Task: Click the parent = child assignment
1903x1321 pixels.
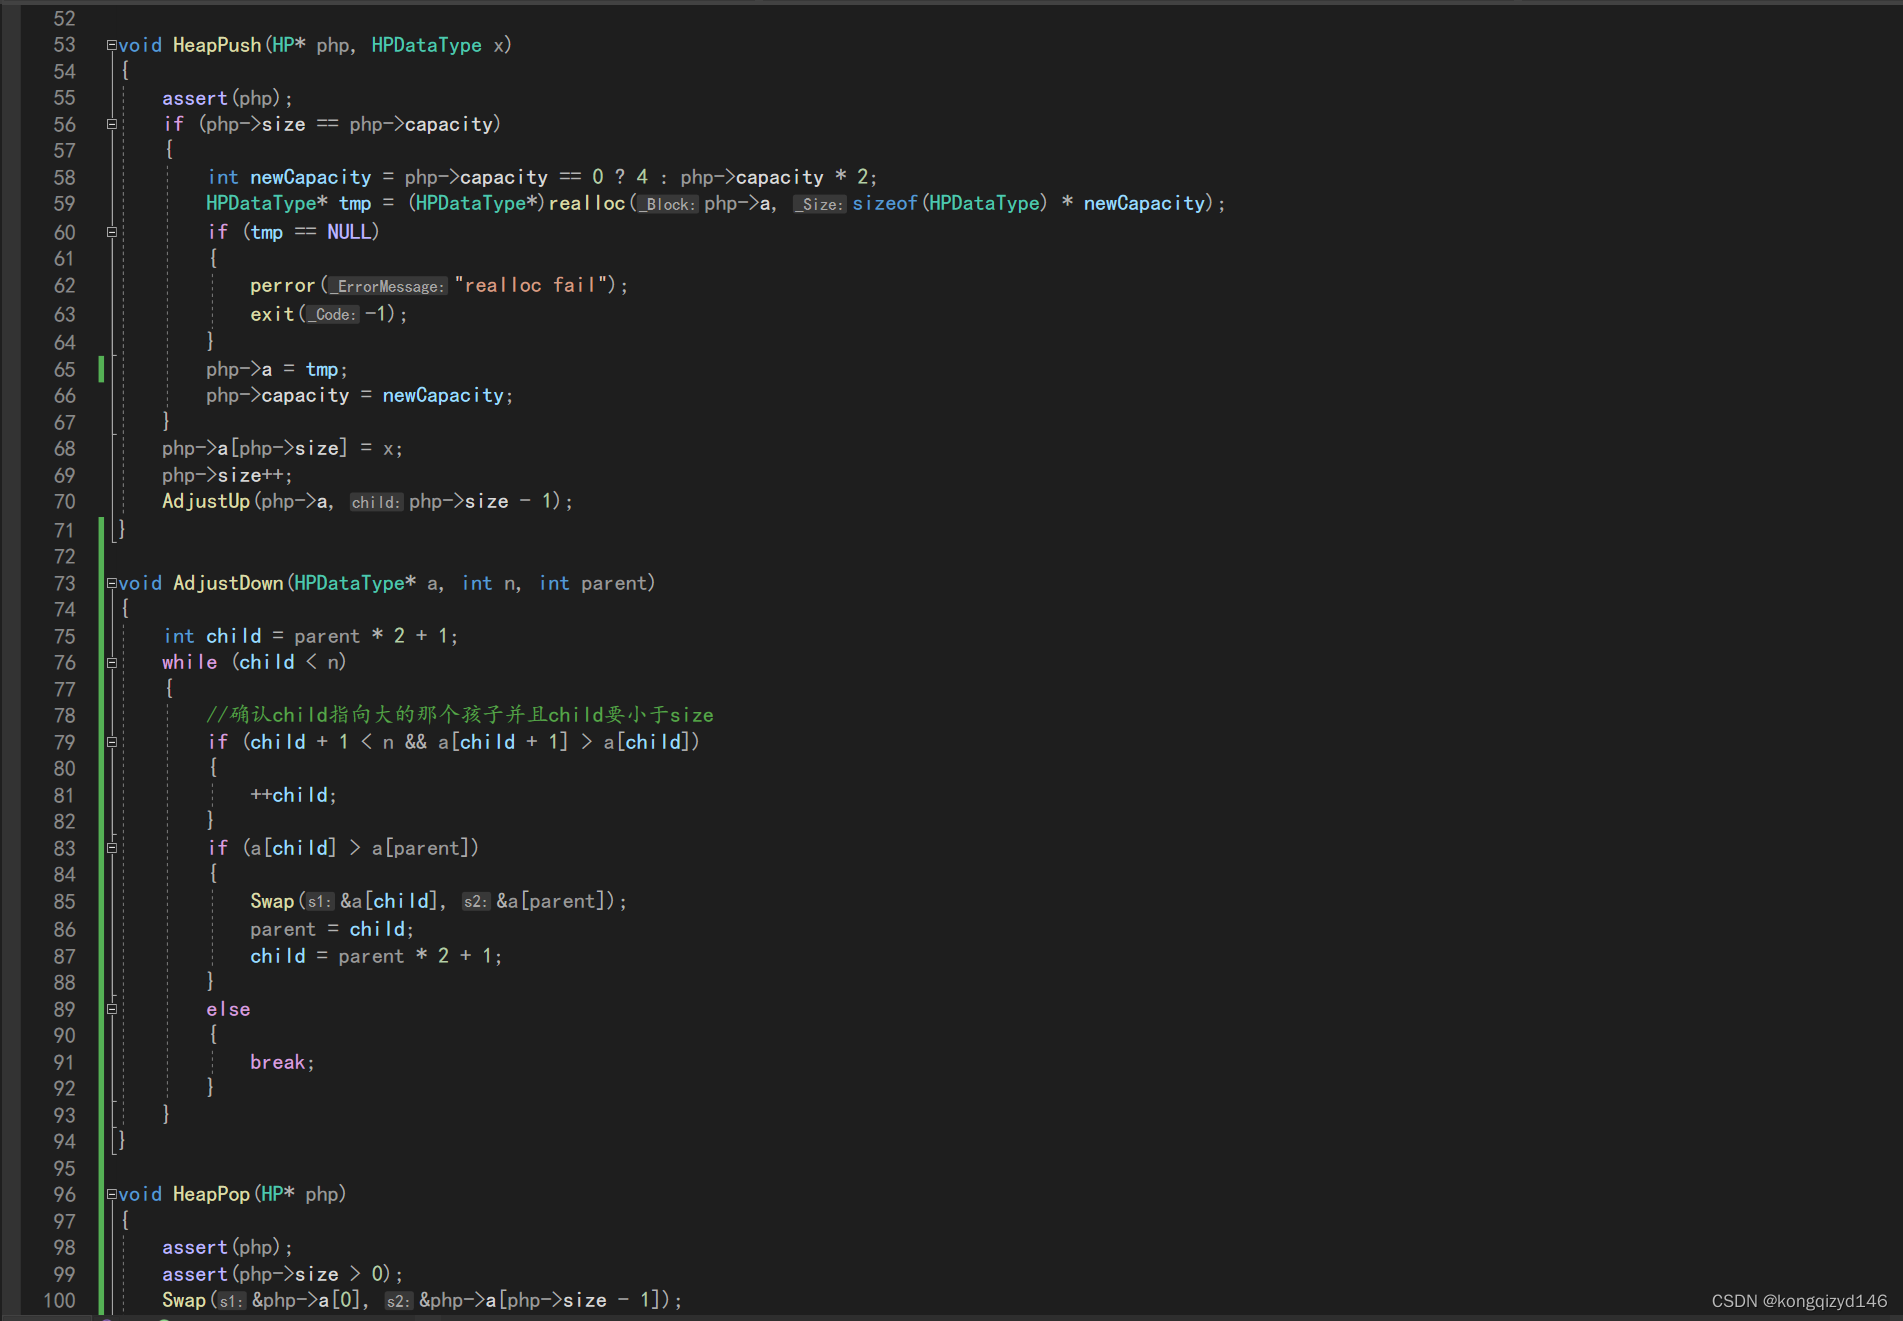Action: 332,929
